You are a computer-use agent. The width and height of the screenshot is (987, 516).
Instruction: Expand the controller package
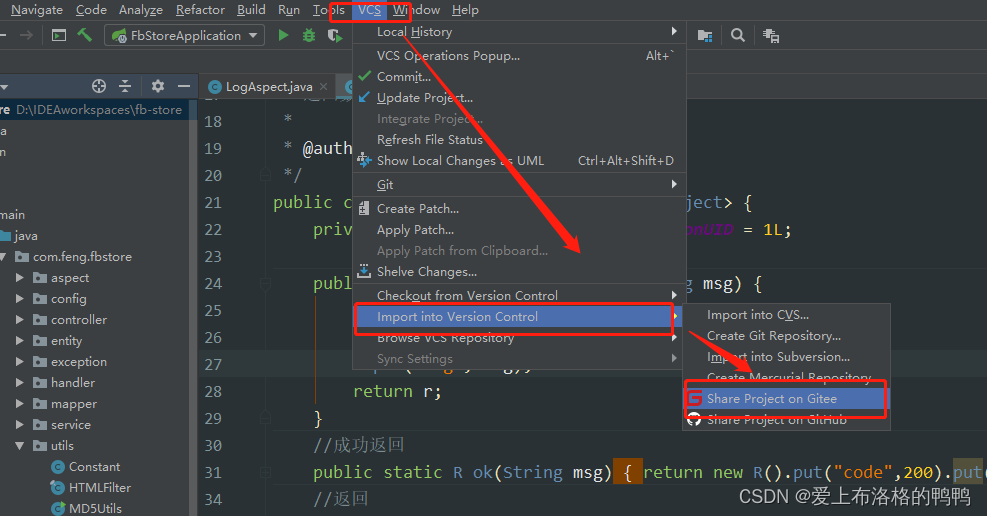tap(20, 320)
